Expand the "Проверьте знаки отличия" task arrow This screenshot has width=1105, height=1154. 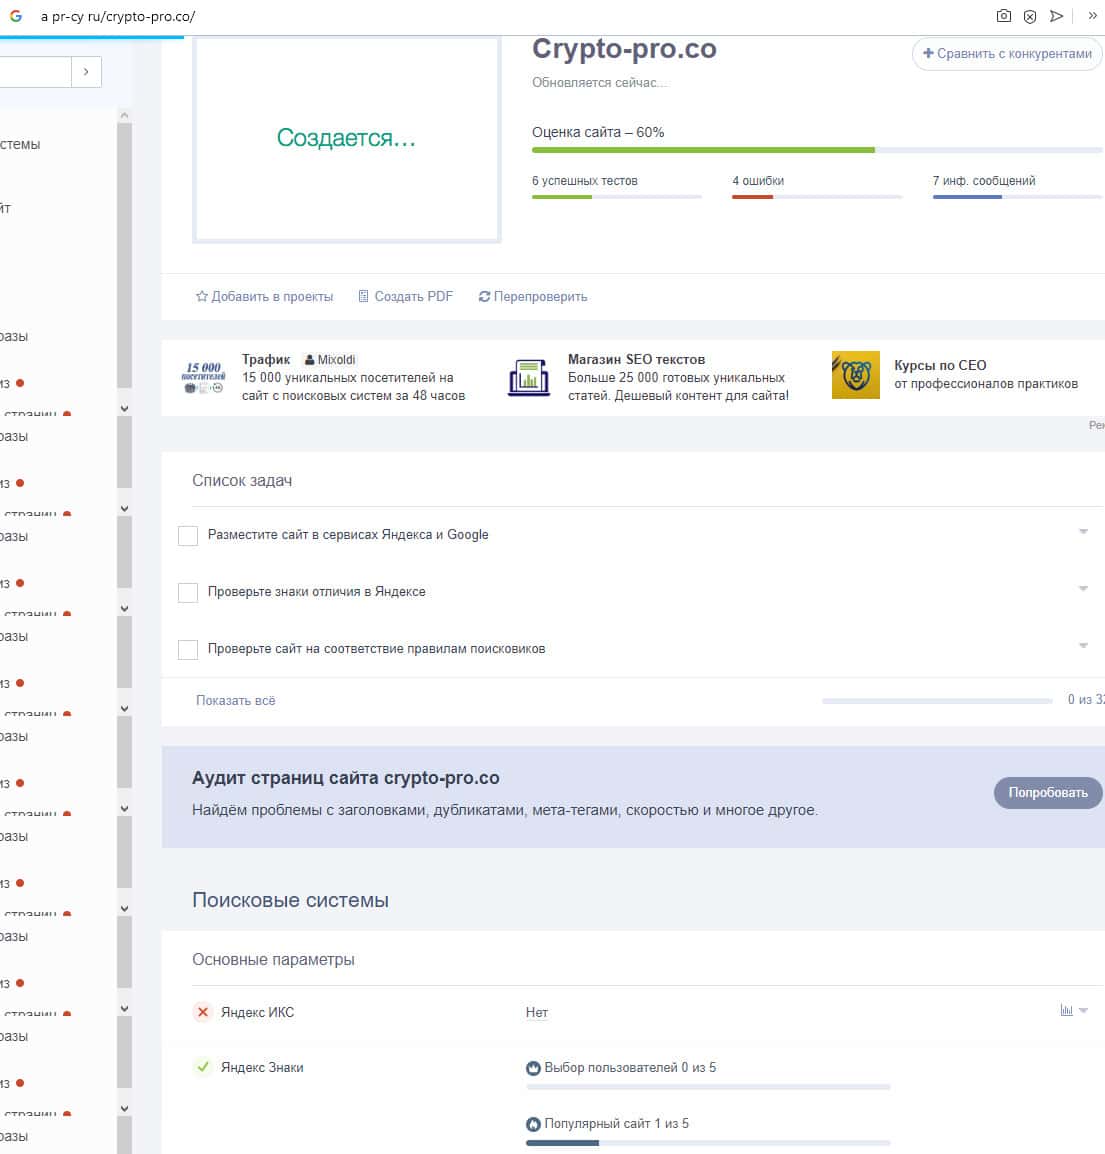[1083, 588]
